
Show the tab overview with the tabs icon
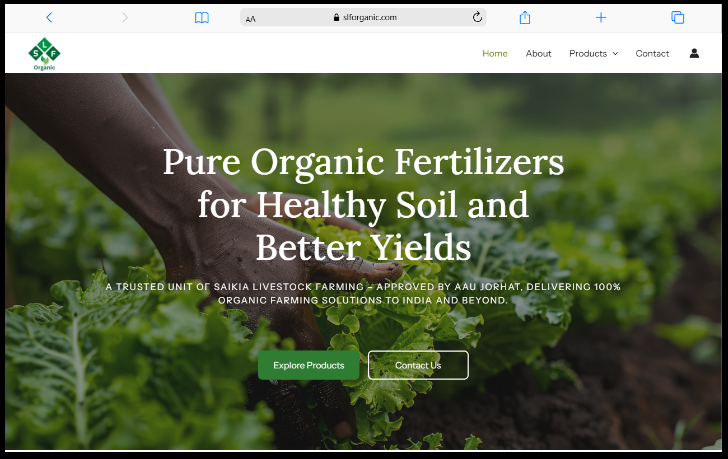[677, 17]
